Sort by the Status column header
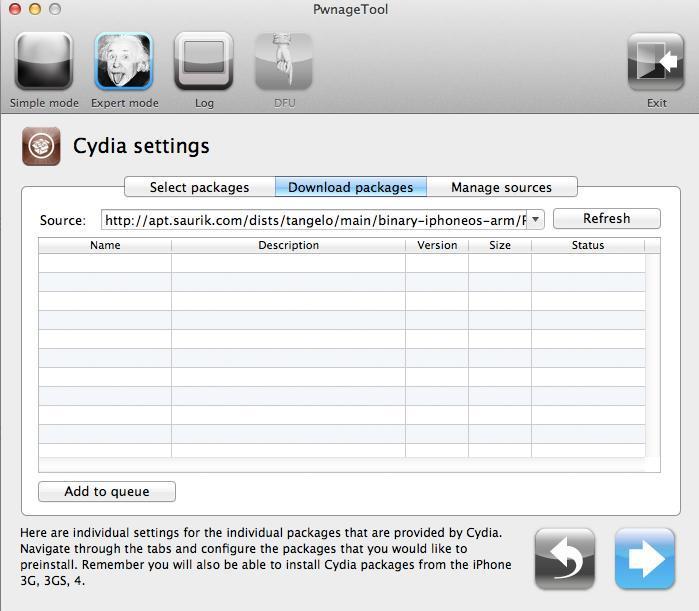This screenshot has width=699, height=611. pyautogui.click(x=588, y=245)
